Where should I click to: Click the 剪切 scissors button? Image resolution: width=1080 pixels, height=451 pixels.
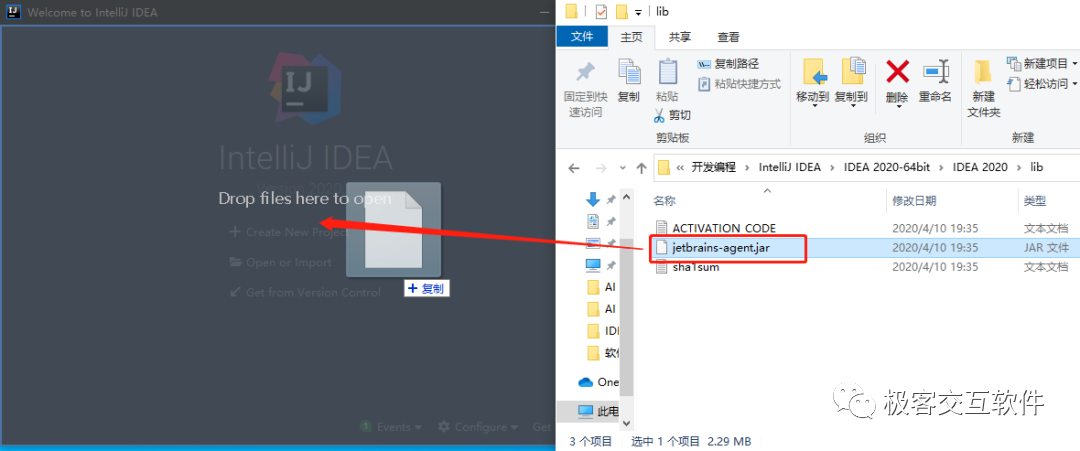[670, 115]
